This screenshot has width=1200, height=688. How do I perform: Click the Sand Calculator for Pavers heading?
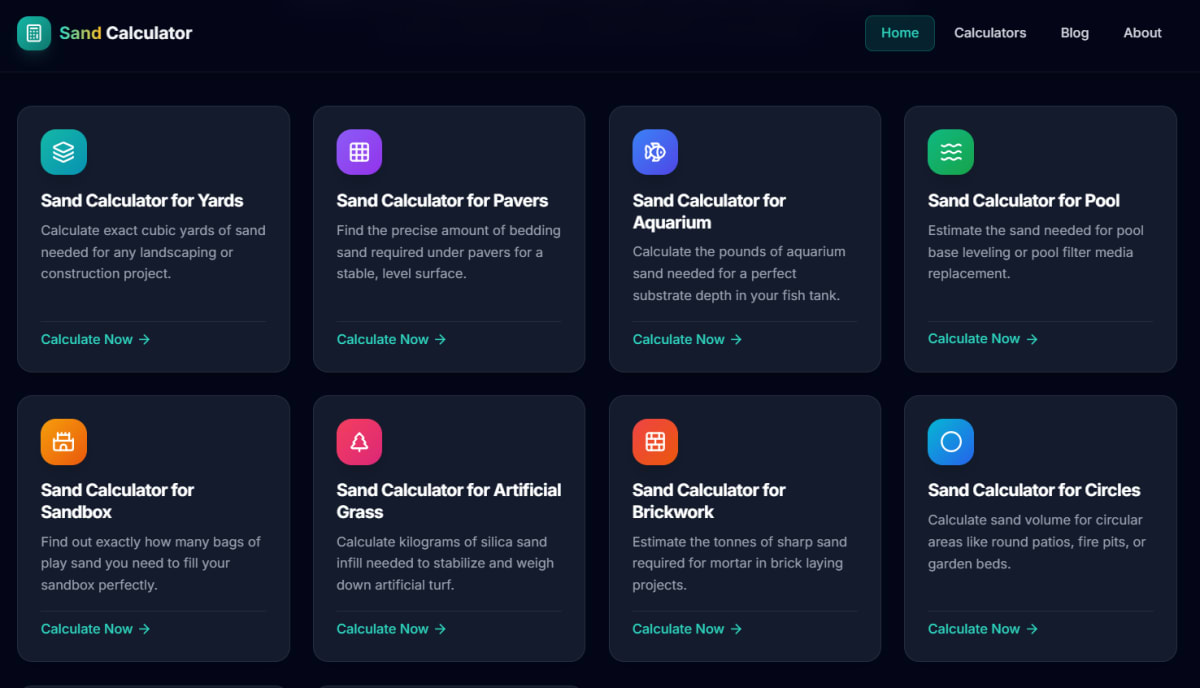click(x=443, y=200)
